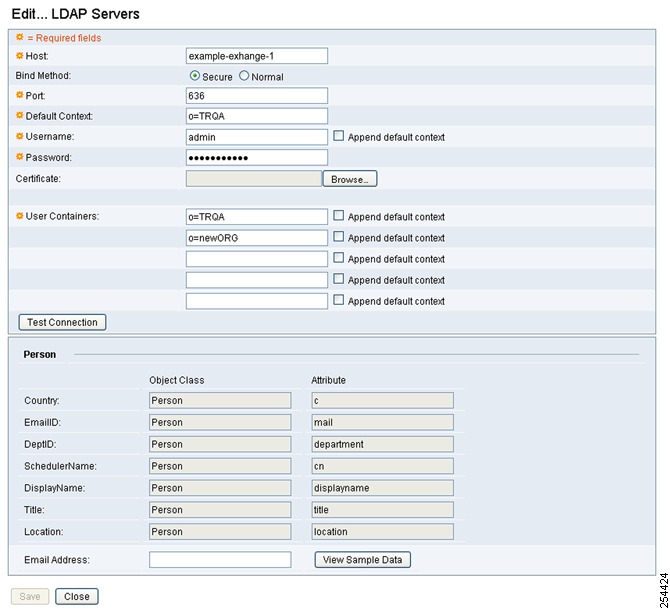Screen dimensions: 670x611
Task: Click the required-field star icon beside Password
Action: tap(20, 156)
